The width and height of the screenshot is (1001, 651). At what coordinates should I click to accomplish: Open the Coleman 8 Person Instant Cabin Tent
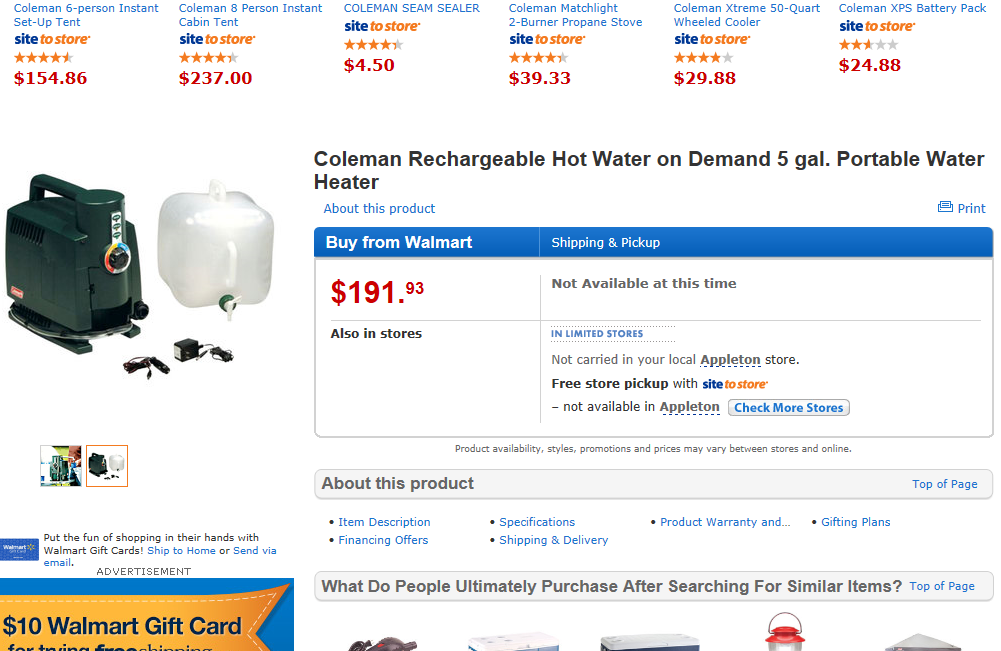click(250, 15)
